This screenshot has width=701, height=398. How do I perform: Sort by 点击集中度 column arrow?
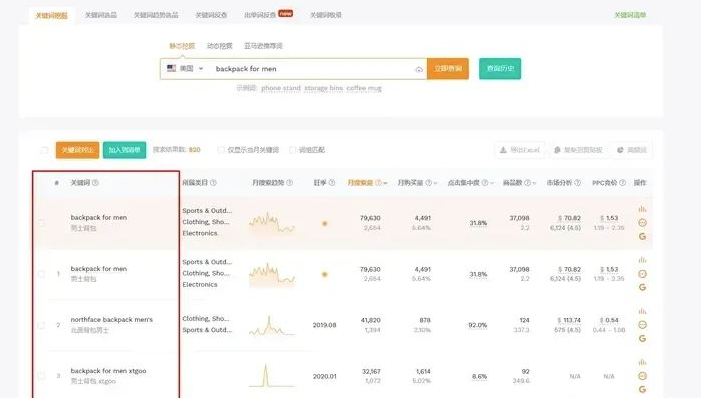[x=492, y=183]
